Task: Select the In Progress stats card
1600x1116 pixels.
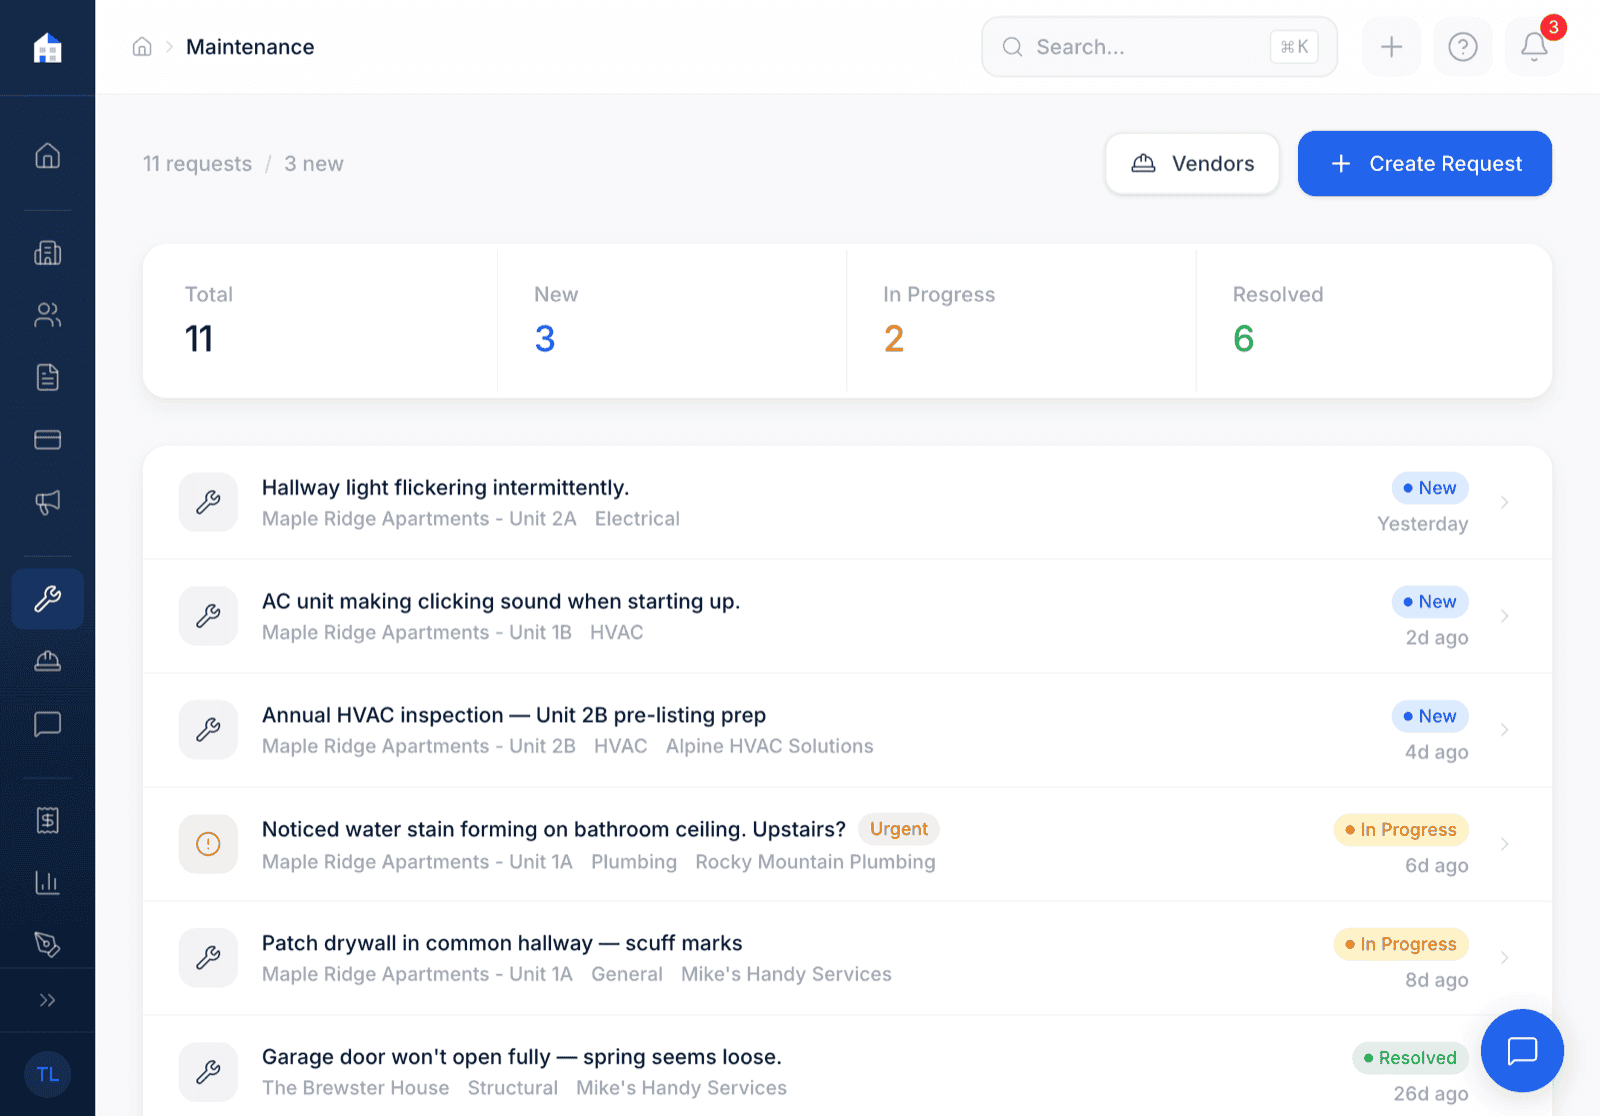Action: 1020,320
